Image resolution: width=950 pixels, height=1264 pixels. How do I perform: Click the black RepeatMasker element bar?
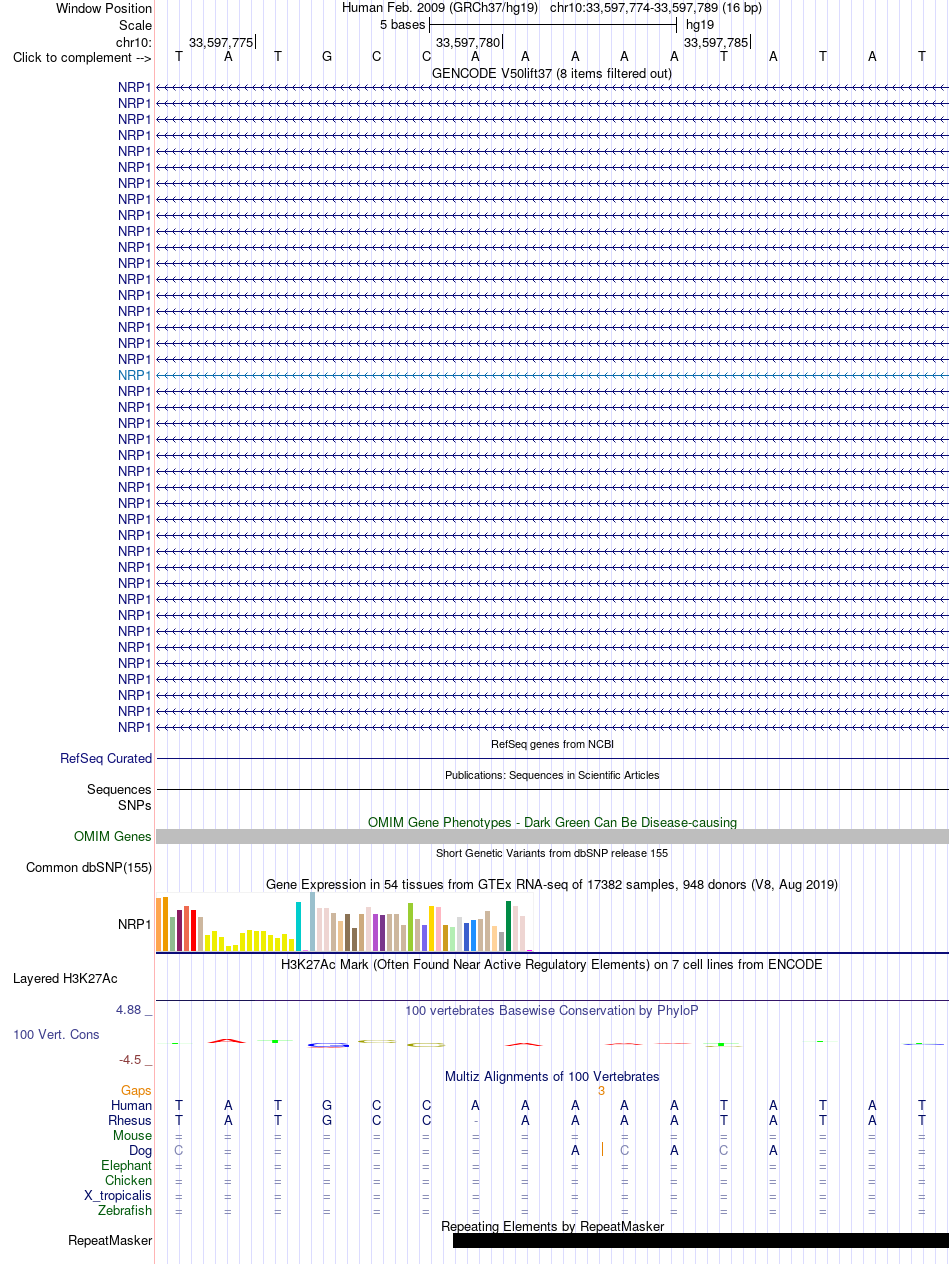701,1241
